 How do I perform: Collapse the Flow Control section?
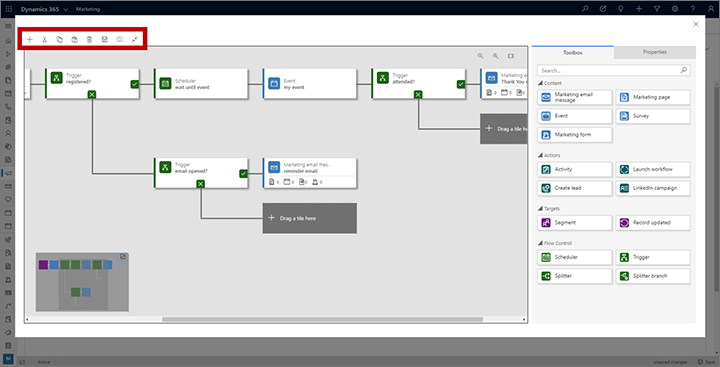pyautogui.click(x=540, y=243)
